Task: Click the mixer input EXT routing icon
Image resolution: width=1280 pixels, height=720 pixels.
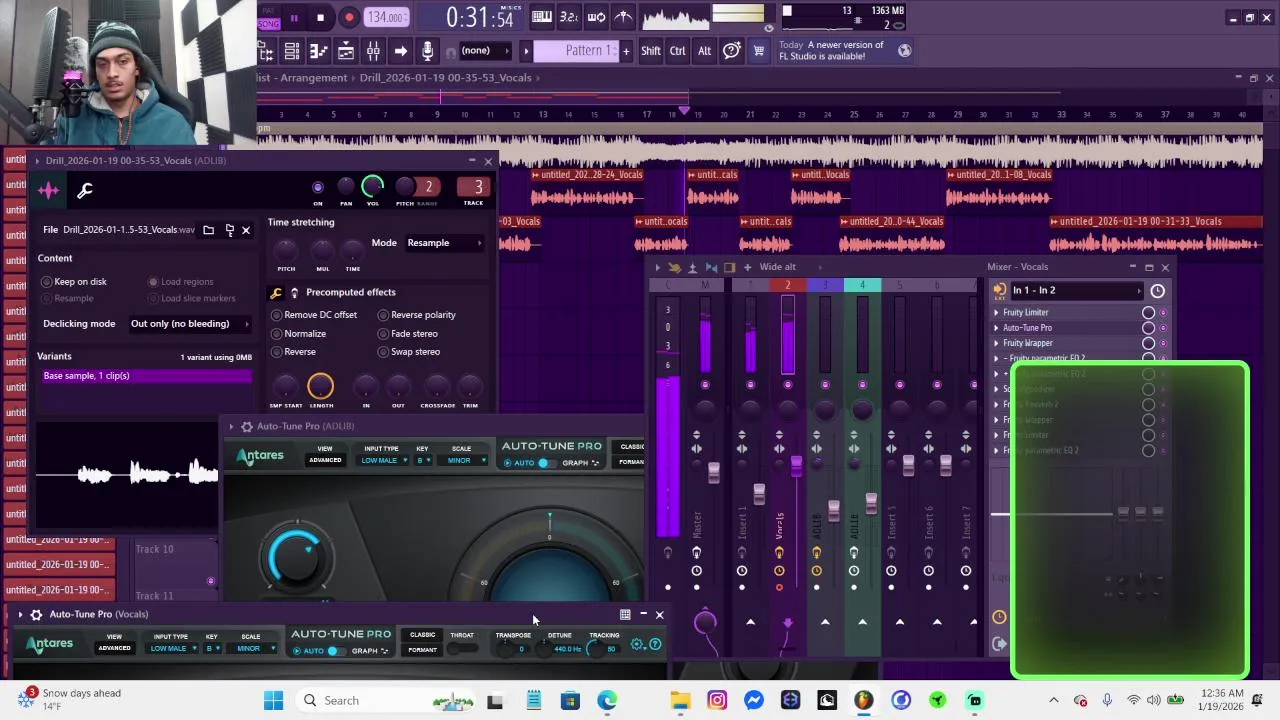Action: 999,291
